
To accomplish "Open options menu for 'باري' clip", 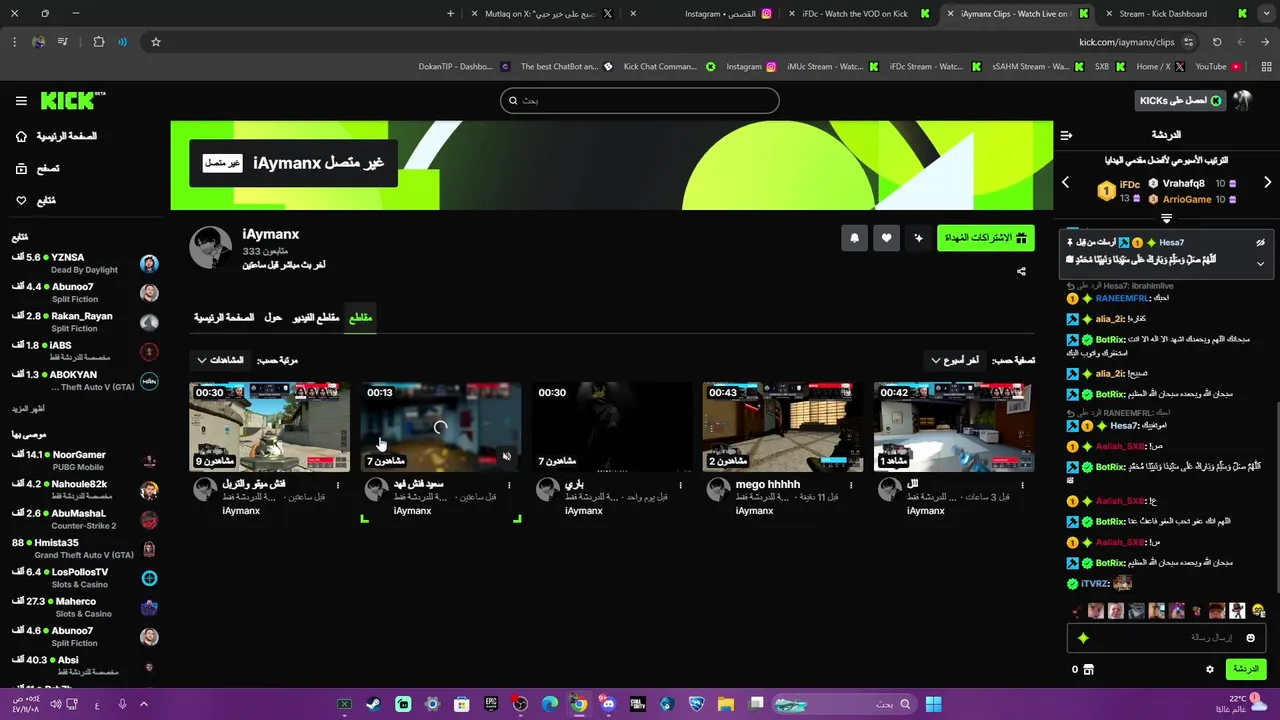I will pyautogui.click(x=680, y=485).
